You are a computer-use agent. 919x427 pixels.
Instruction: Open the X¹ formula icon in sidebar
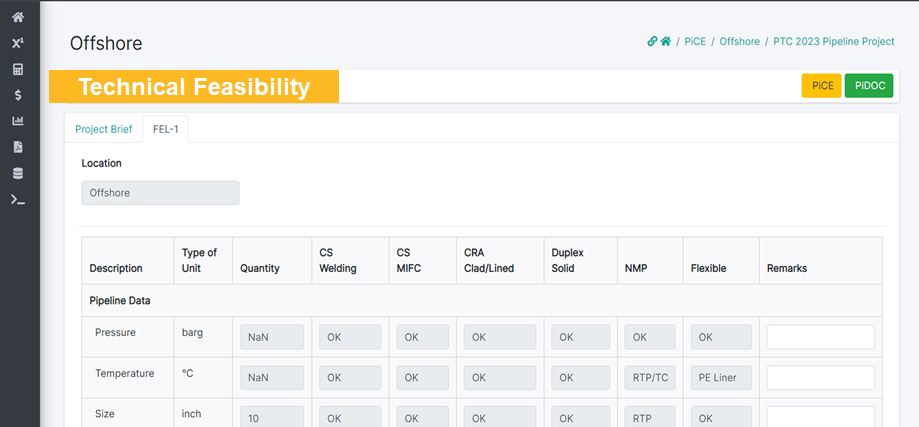18,43
